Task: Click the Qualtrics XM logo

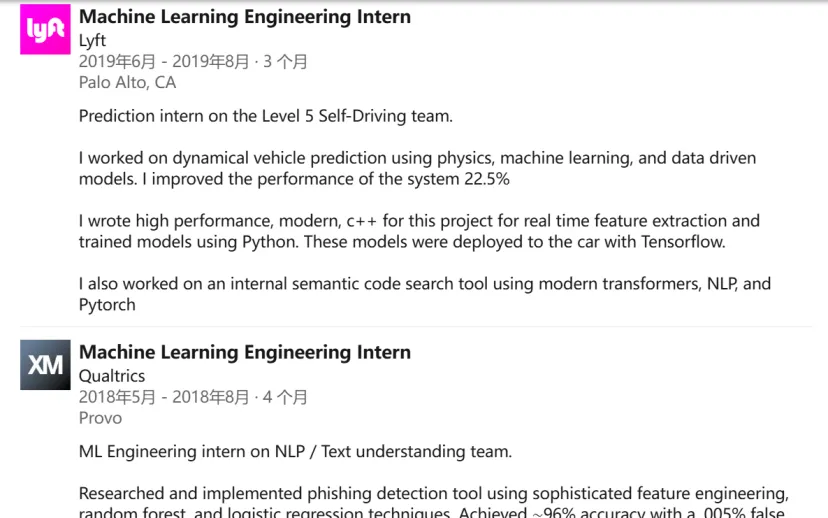Action: coord(45,365)
